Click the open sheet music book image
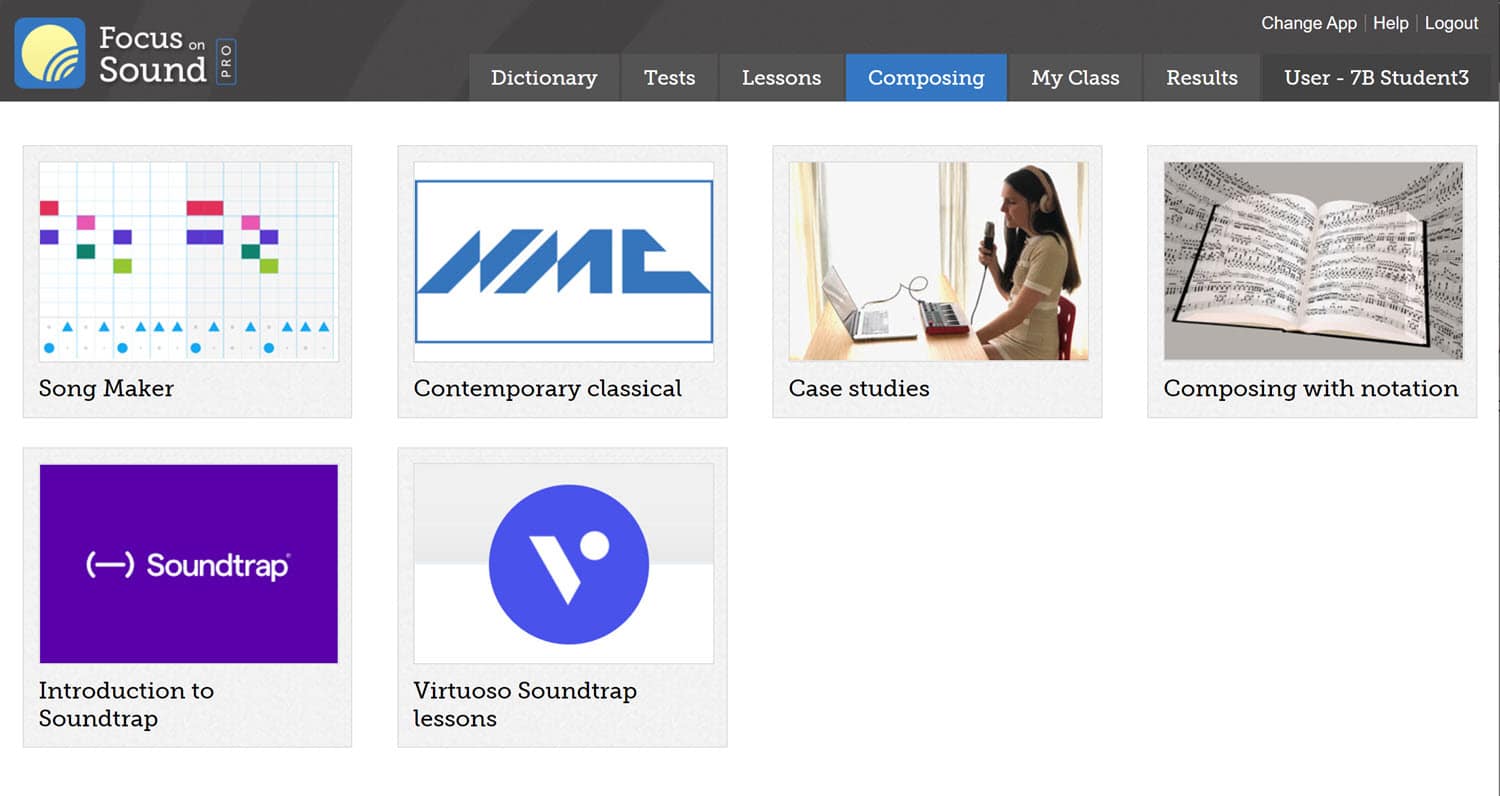Image resolution: width=1500 pixels, height=796 pixels. coord(1312,261)
